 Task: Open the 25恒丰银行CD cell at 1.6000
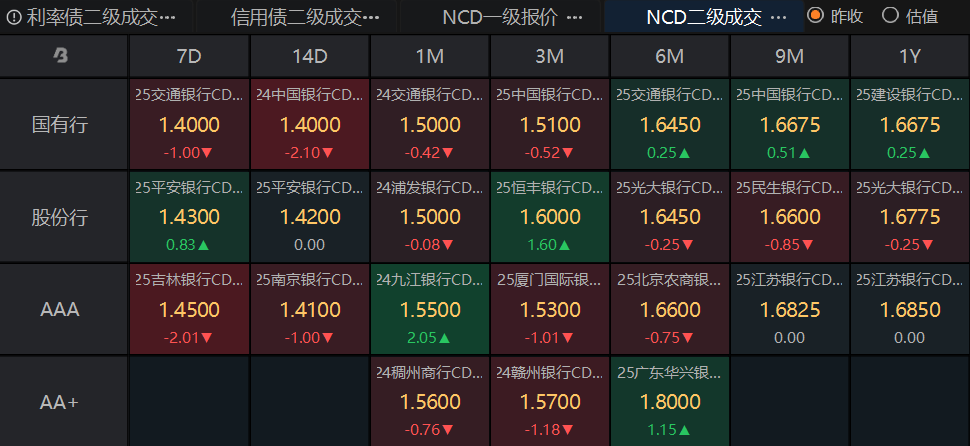tap(549, 217)
